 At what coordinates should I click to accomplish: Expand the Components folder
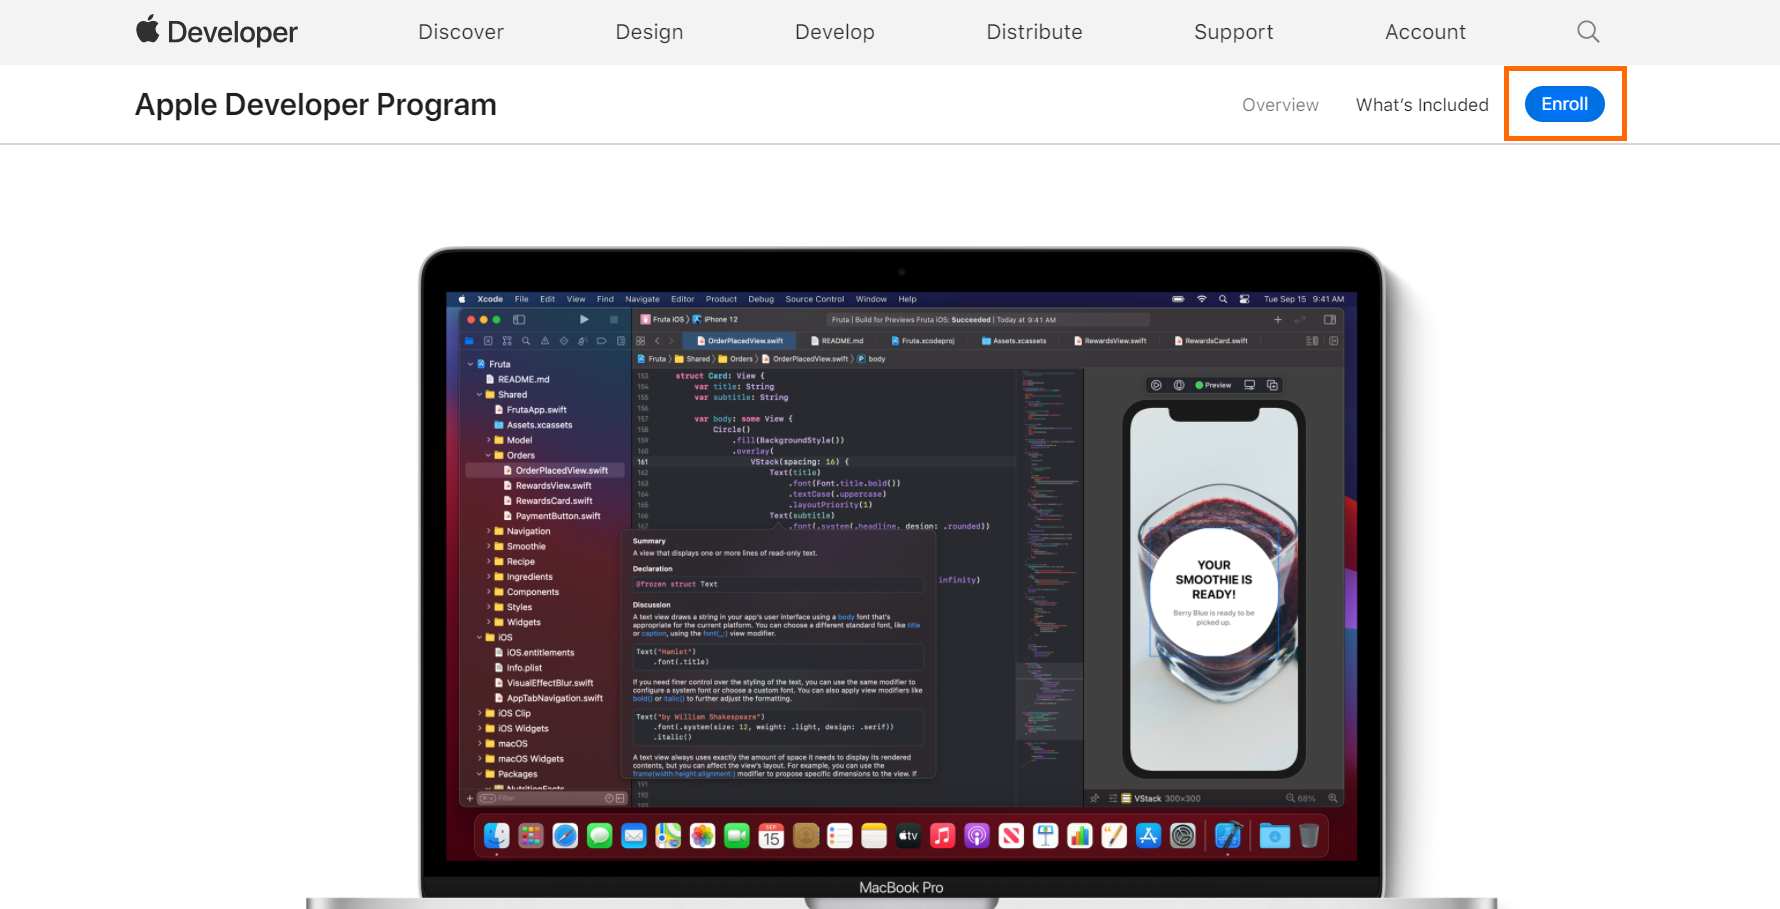489,592
